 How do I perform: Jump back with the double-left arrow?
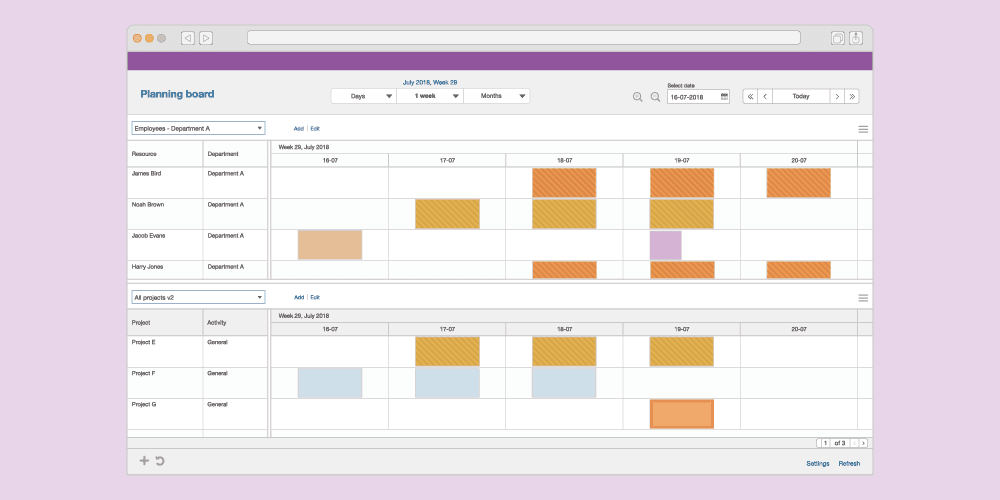tap(749, 97)
